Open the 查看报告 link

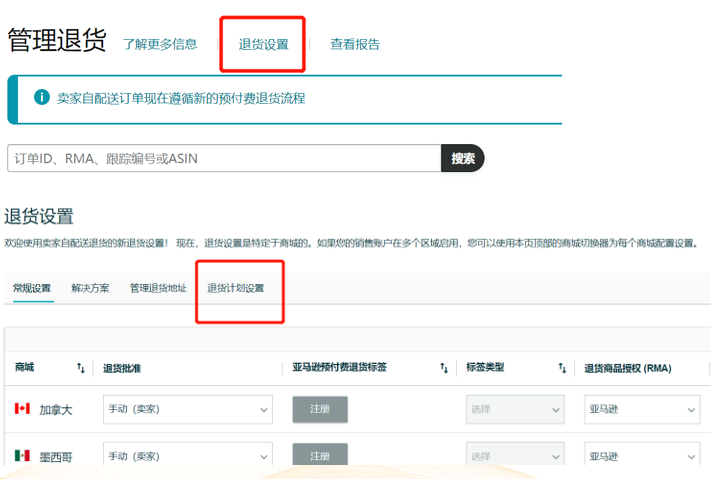355,44
